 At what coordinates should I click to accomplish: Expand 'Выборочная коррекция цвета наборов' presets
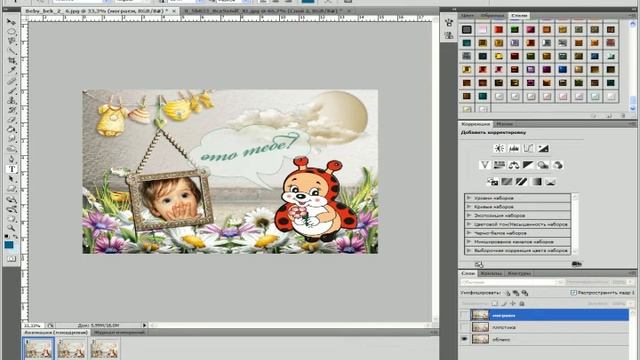[x=469, y=250]
